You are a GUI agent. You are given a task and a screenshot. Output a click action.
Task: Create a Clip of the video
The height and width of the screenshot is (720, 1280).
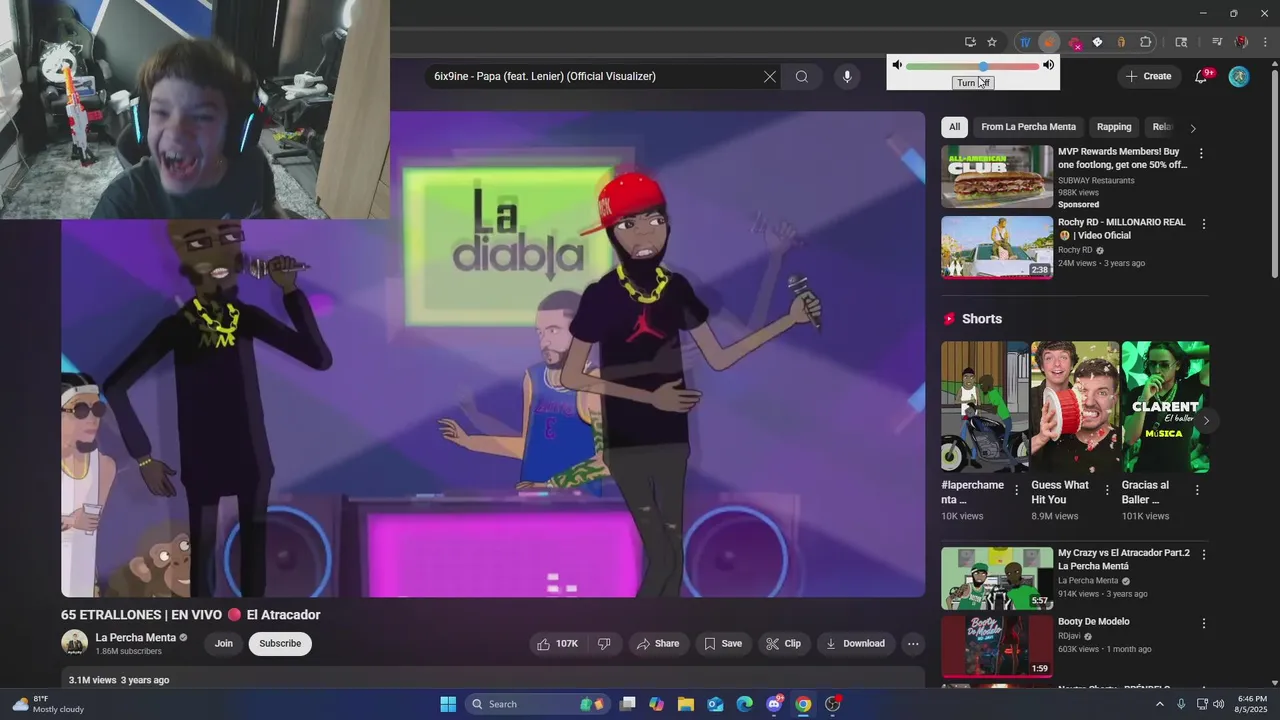click(783, 644)
